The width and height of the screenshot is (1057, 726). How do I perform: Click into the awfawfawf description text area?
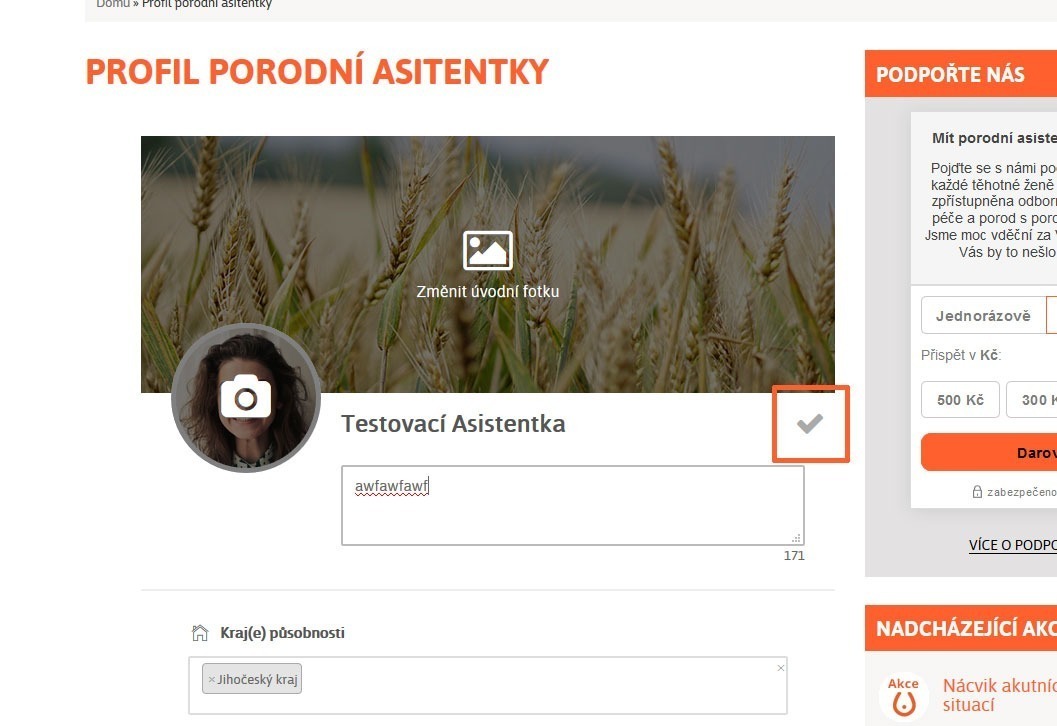pyautogui.click(x=573, y=506)
